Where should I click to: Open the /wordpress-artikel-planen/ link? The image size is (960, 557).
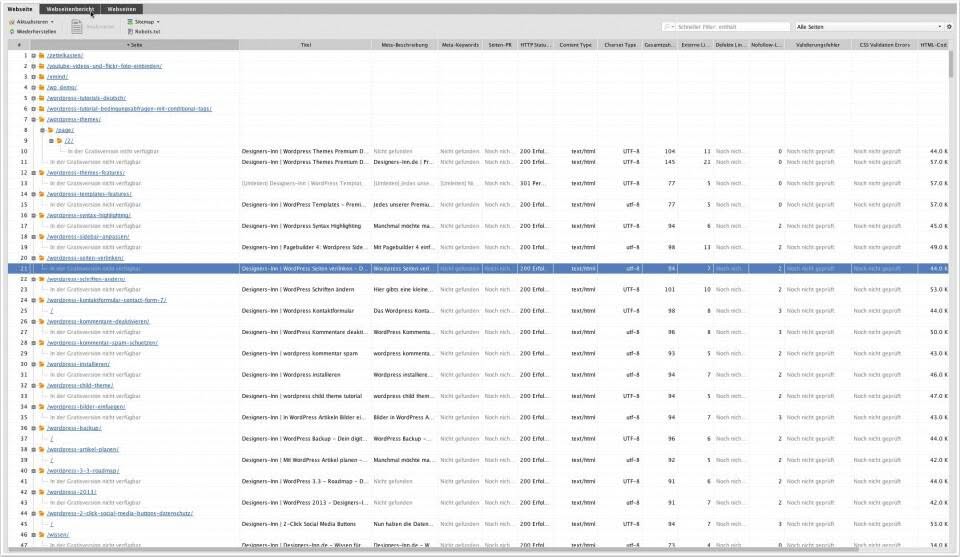point(83,449)
